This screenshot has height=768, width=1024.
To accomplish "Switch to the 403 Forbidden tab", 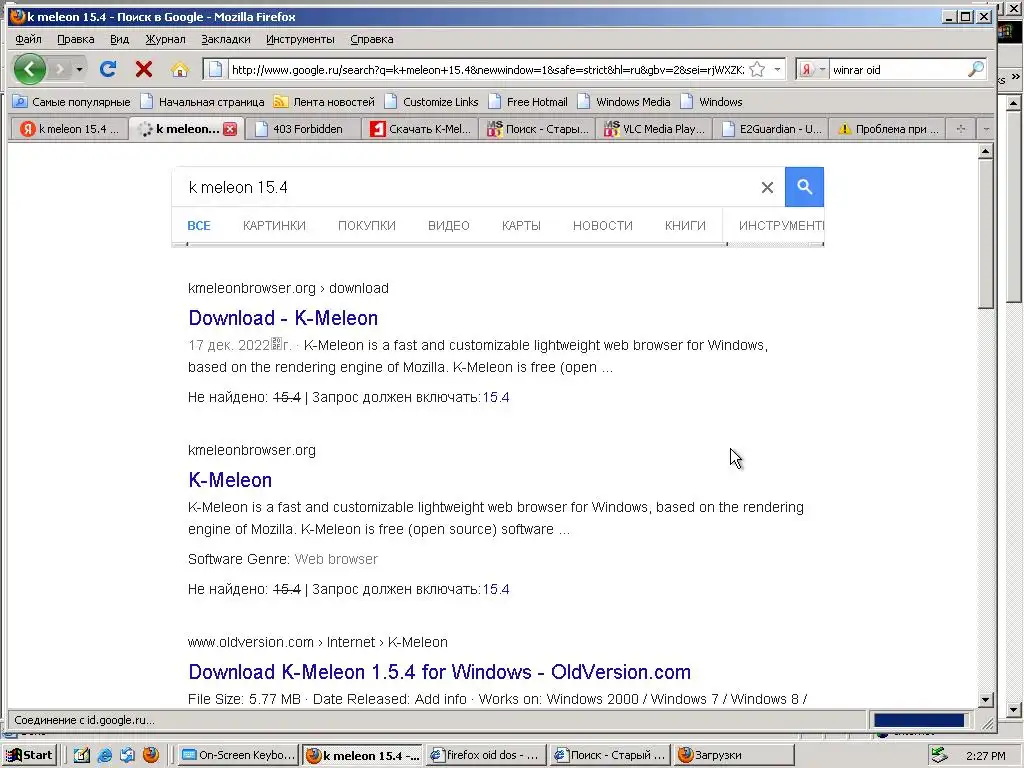I will click(x=304, y=129).
